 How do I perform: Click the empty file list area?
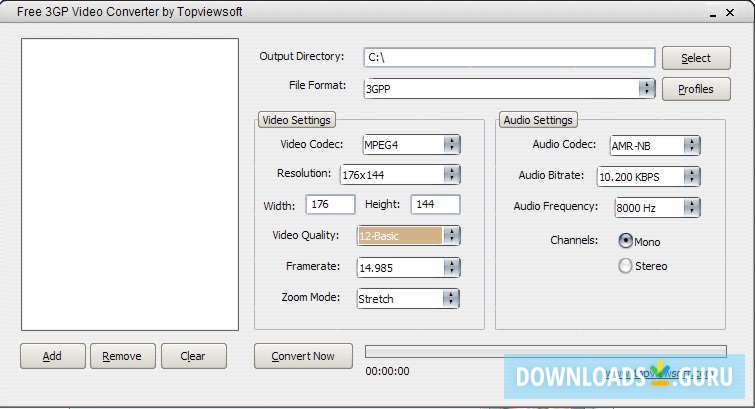[130, 185]
